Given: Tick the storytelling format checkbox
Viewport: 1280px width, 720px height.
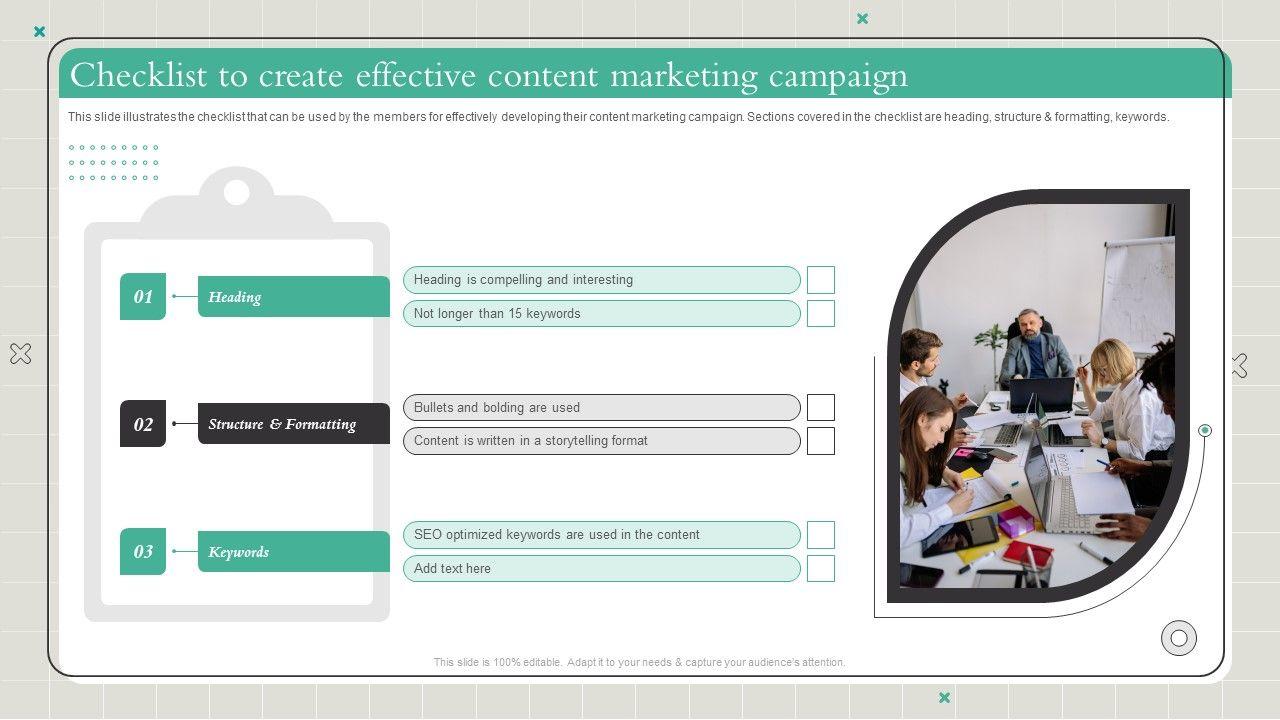Looking at the screenshot, I should click(x=821, y=441).
